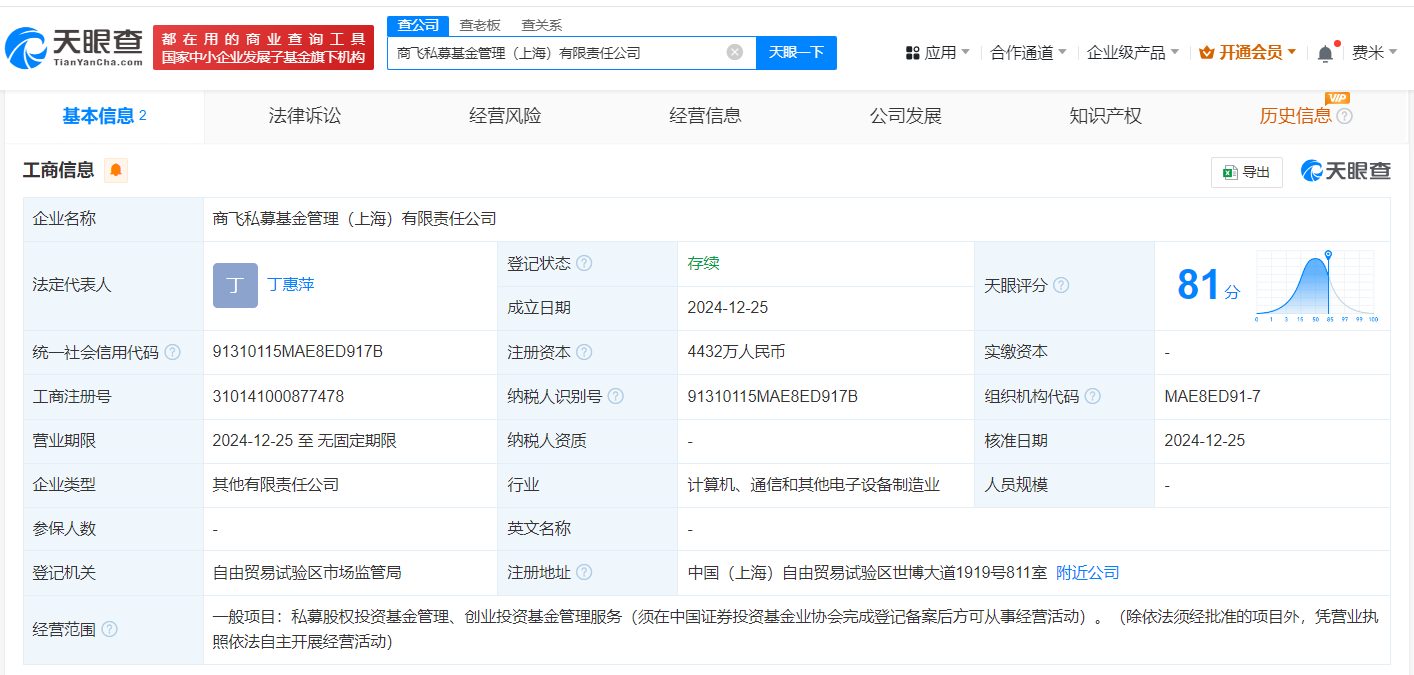1414x675 pixels.
Task: Open the notification bell in top bar
Action: click(x=1325, y=53)
